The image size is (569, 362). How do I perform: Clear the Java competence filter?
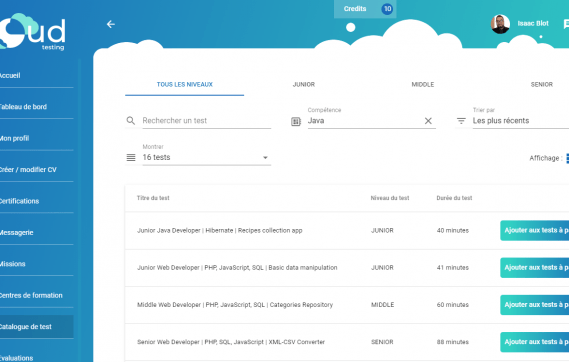(x=428, y=121)
